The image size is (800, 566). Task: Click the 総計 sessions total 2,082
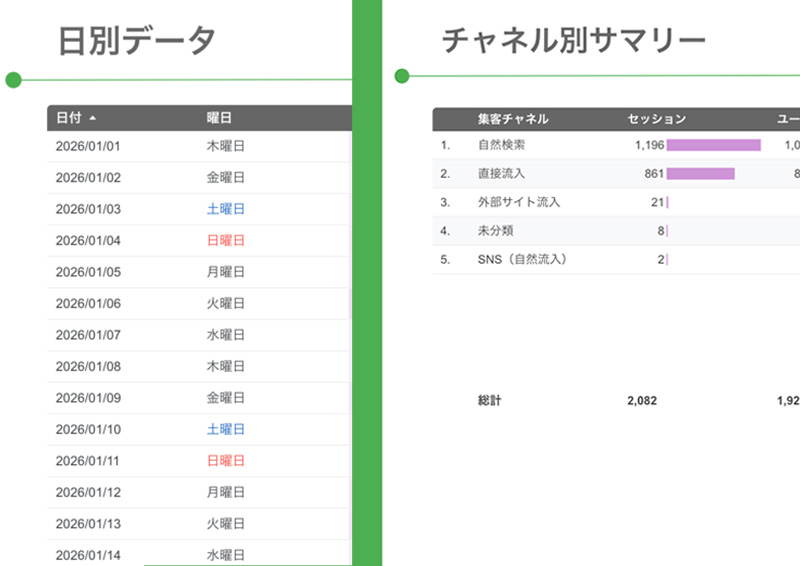pyautogui.click(x=641, y=401)
